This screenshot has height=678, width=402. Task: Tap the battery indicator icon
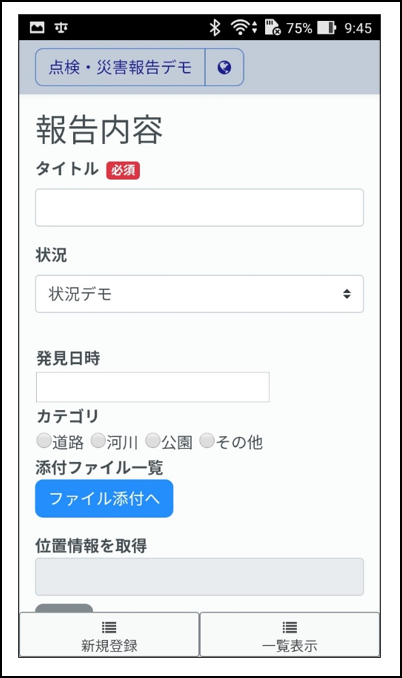click(327, 28)
